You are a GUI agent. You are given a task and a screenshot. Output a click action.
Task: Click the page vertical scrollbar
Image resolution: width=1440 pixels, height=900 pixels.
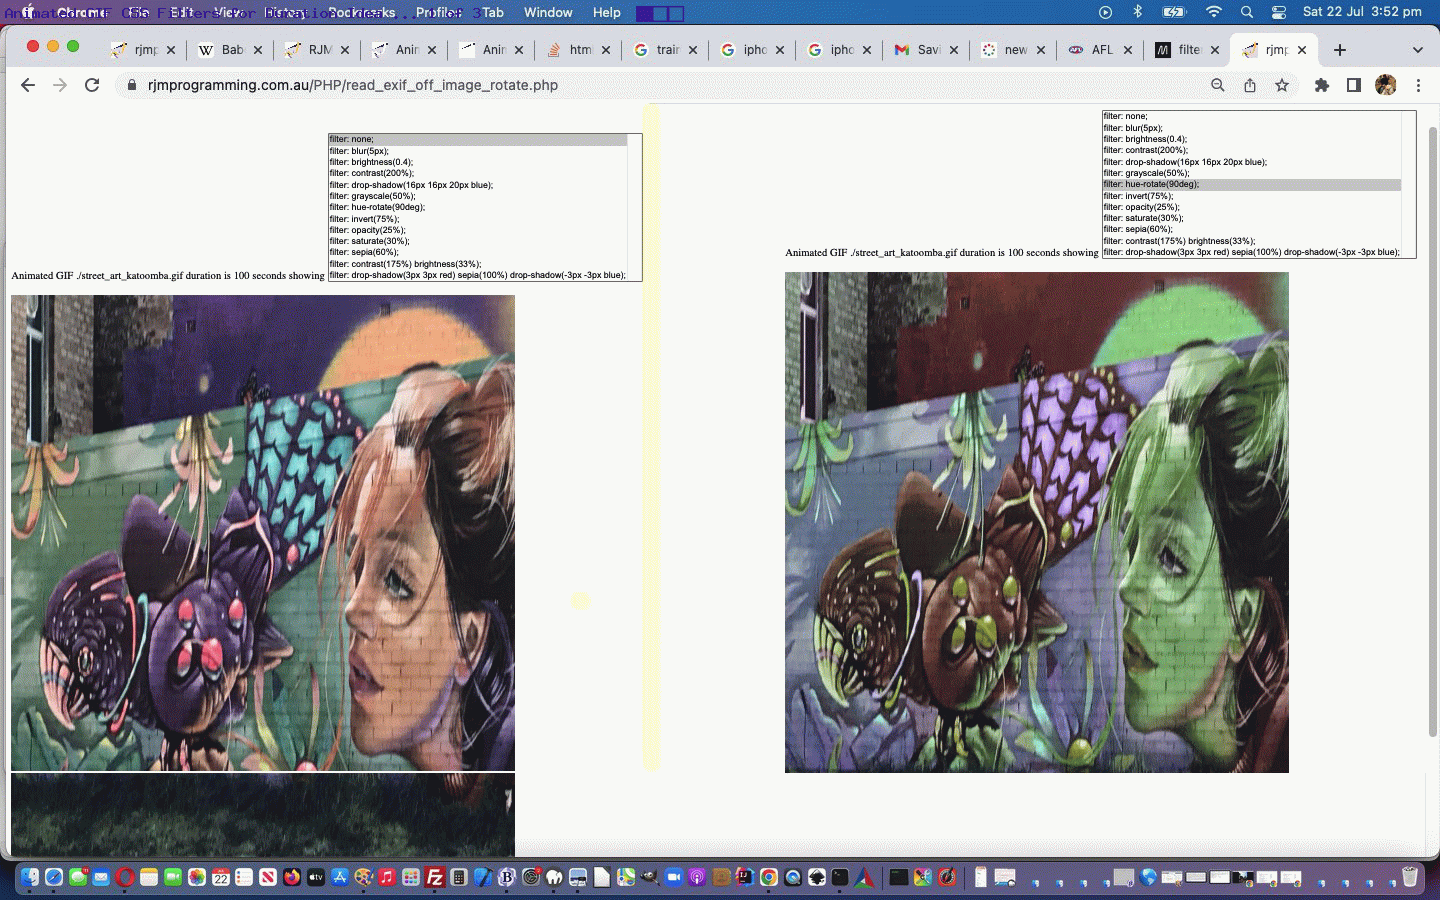1432,430
